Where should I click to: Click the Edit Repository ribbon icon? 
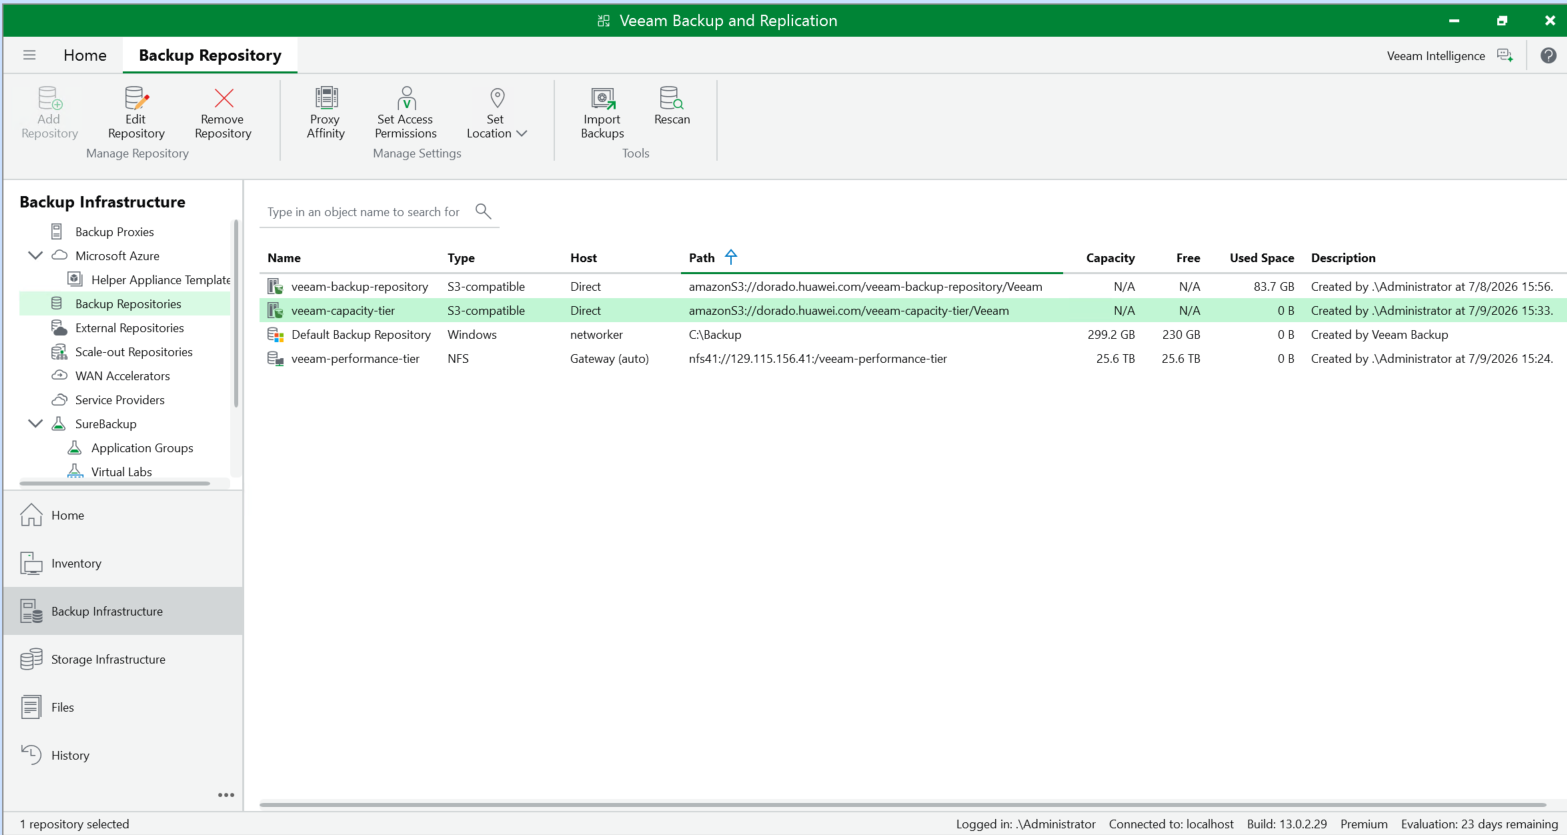coord(136,98)
